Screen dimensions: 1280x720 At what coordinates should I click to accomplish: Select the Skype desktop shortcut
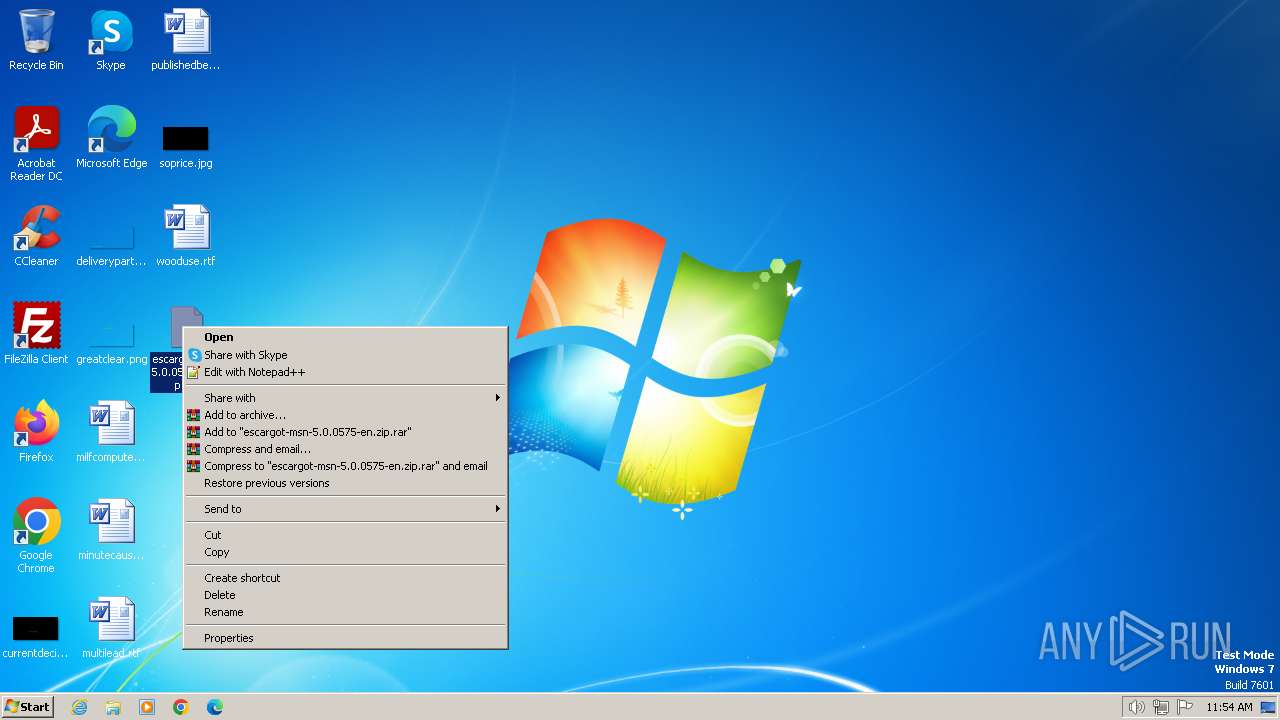point(111,40)
